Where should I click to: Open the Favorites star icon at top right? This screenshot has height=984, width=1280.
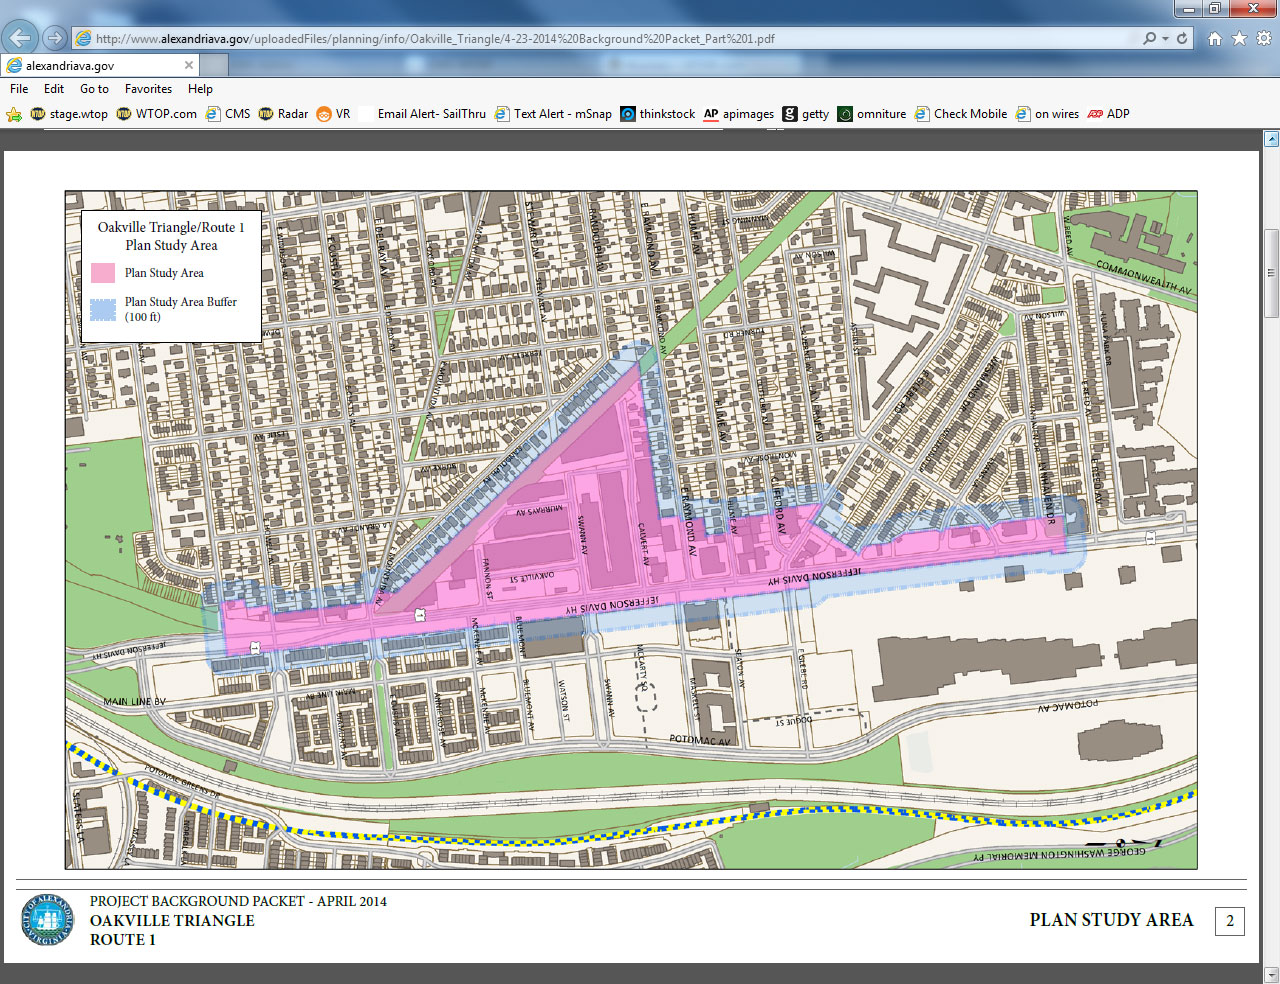pyautogui.click(x=1239, y=38)
